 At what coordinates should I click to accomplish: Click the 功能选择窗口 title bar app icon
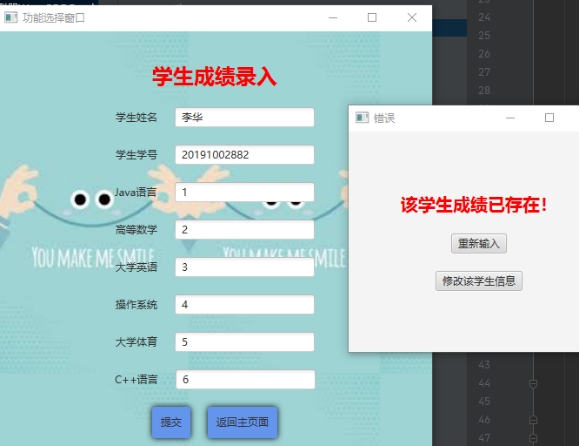[x=11, y=17]
